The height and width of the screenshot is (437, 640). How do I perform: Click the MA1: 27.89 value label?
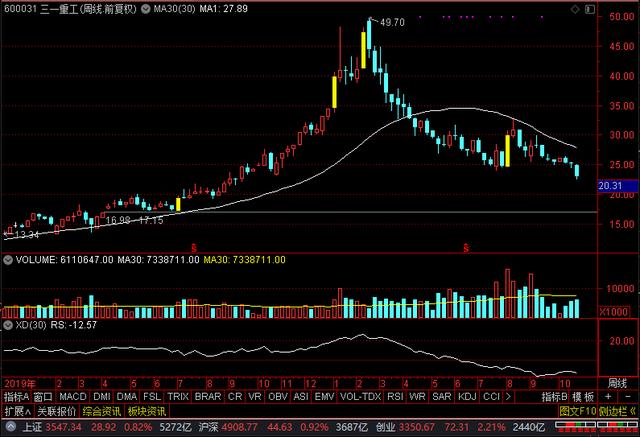[223, 9]
